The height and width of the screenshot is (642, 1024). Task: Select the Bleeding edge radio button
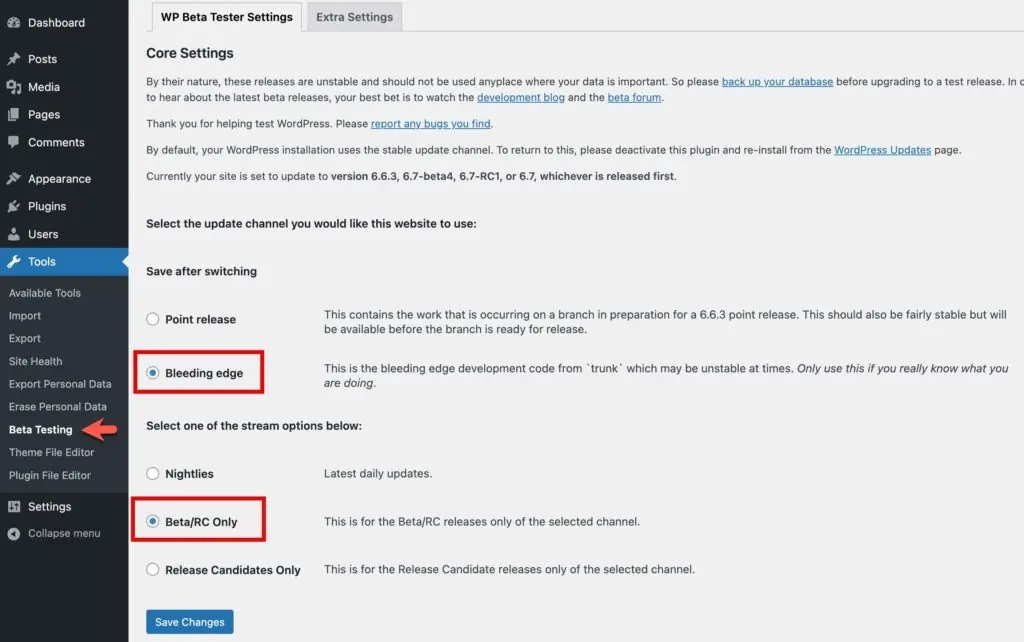[x=153, y=372]
